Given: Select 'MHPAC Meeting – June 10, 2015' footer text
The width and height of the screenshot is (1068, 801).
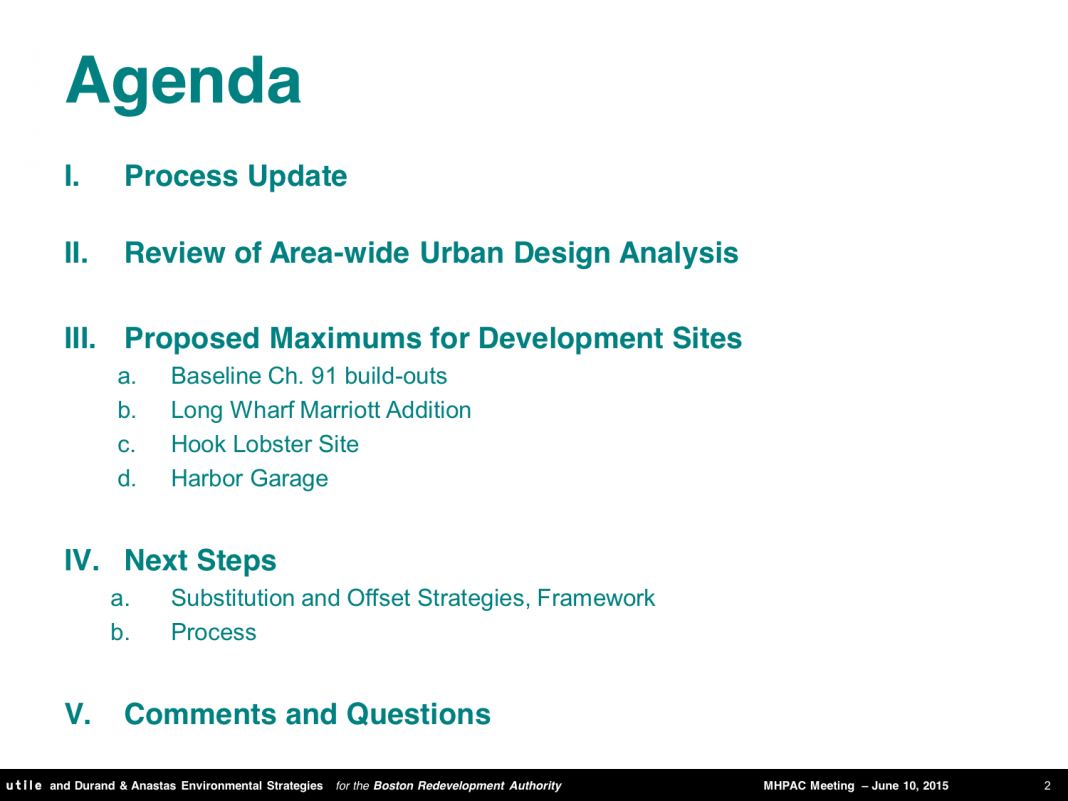Looking at the screenshot, I should pos(856,785).
